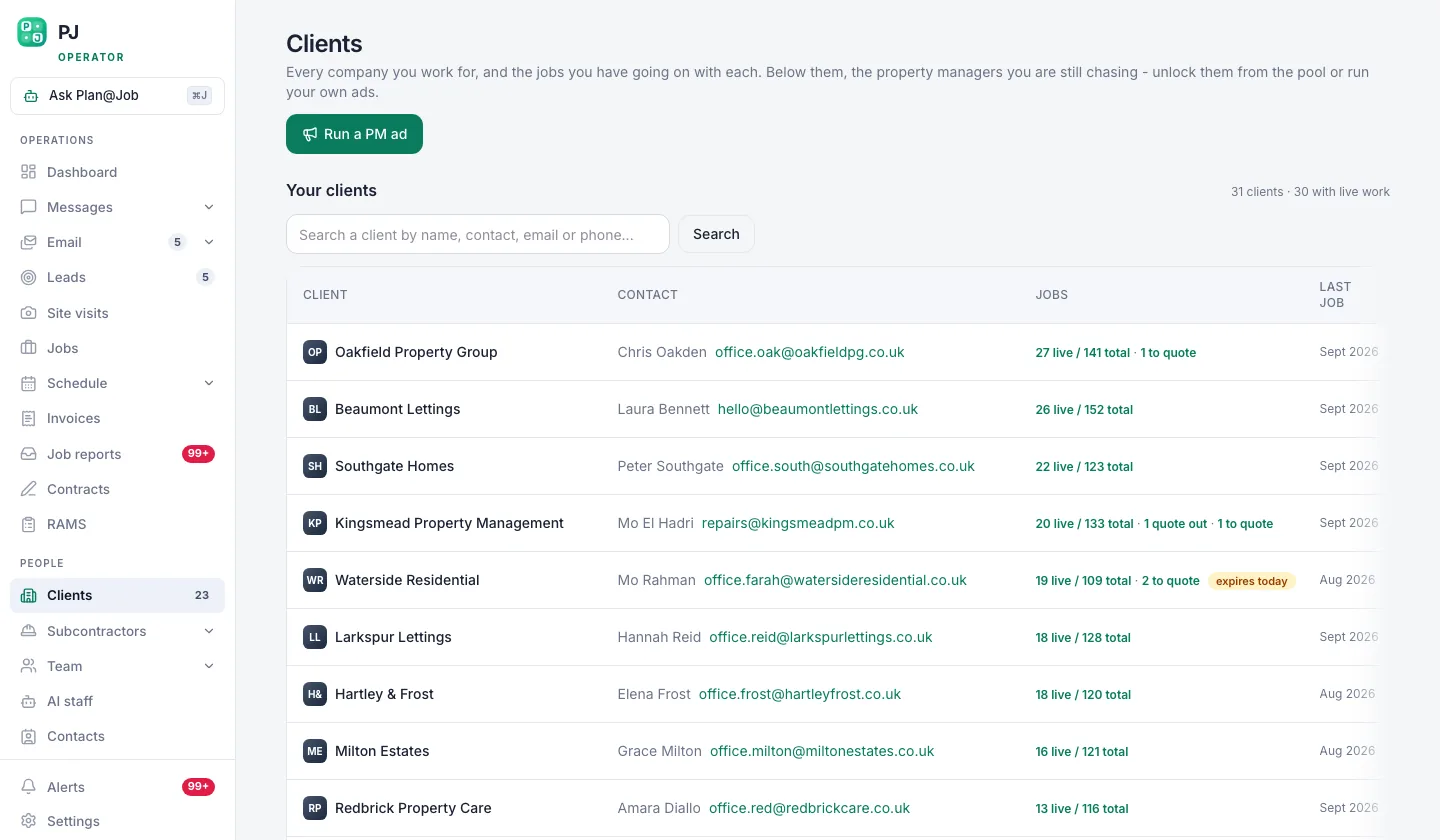Image resolution: width=1440 pixels, height=840 pixels.
Task: Click the Schedule calendar icon
Action: (x=28, y=383)
